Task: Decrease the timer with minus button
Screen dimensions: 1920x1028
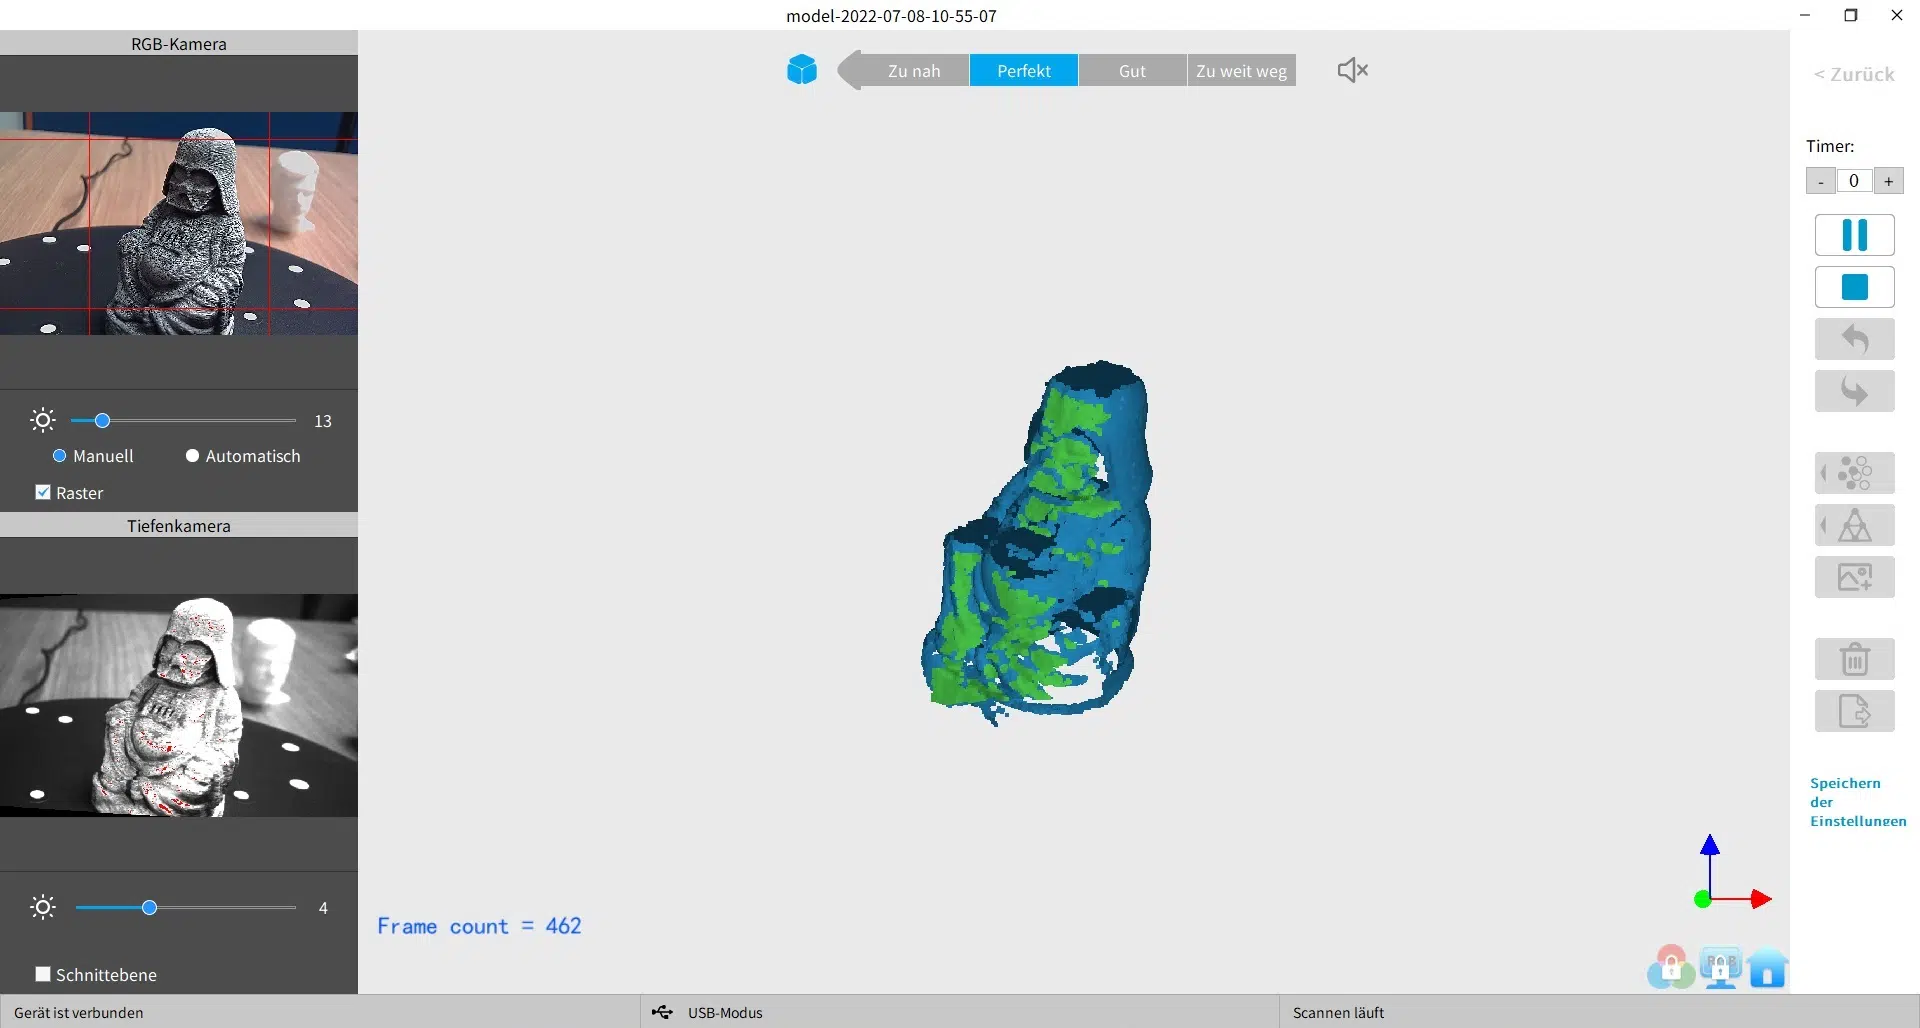Action: click(1821, 181)
